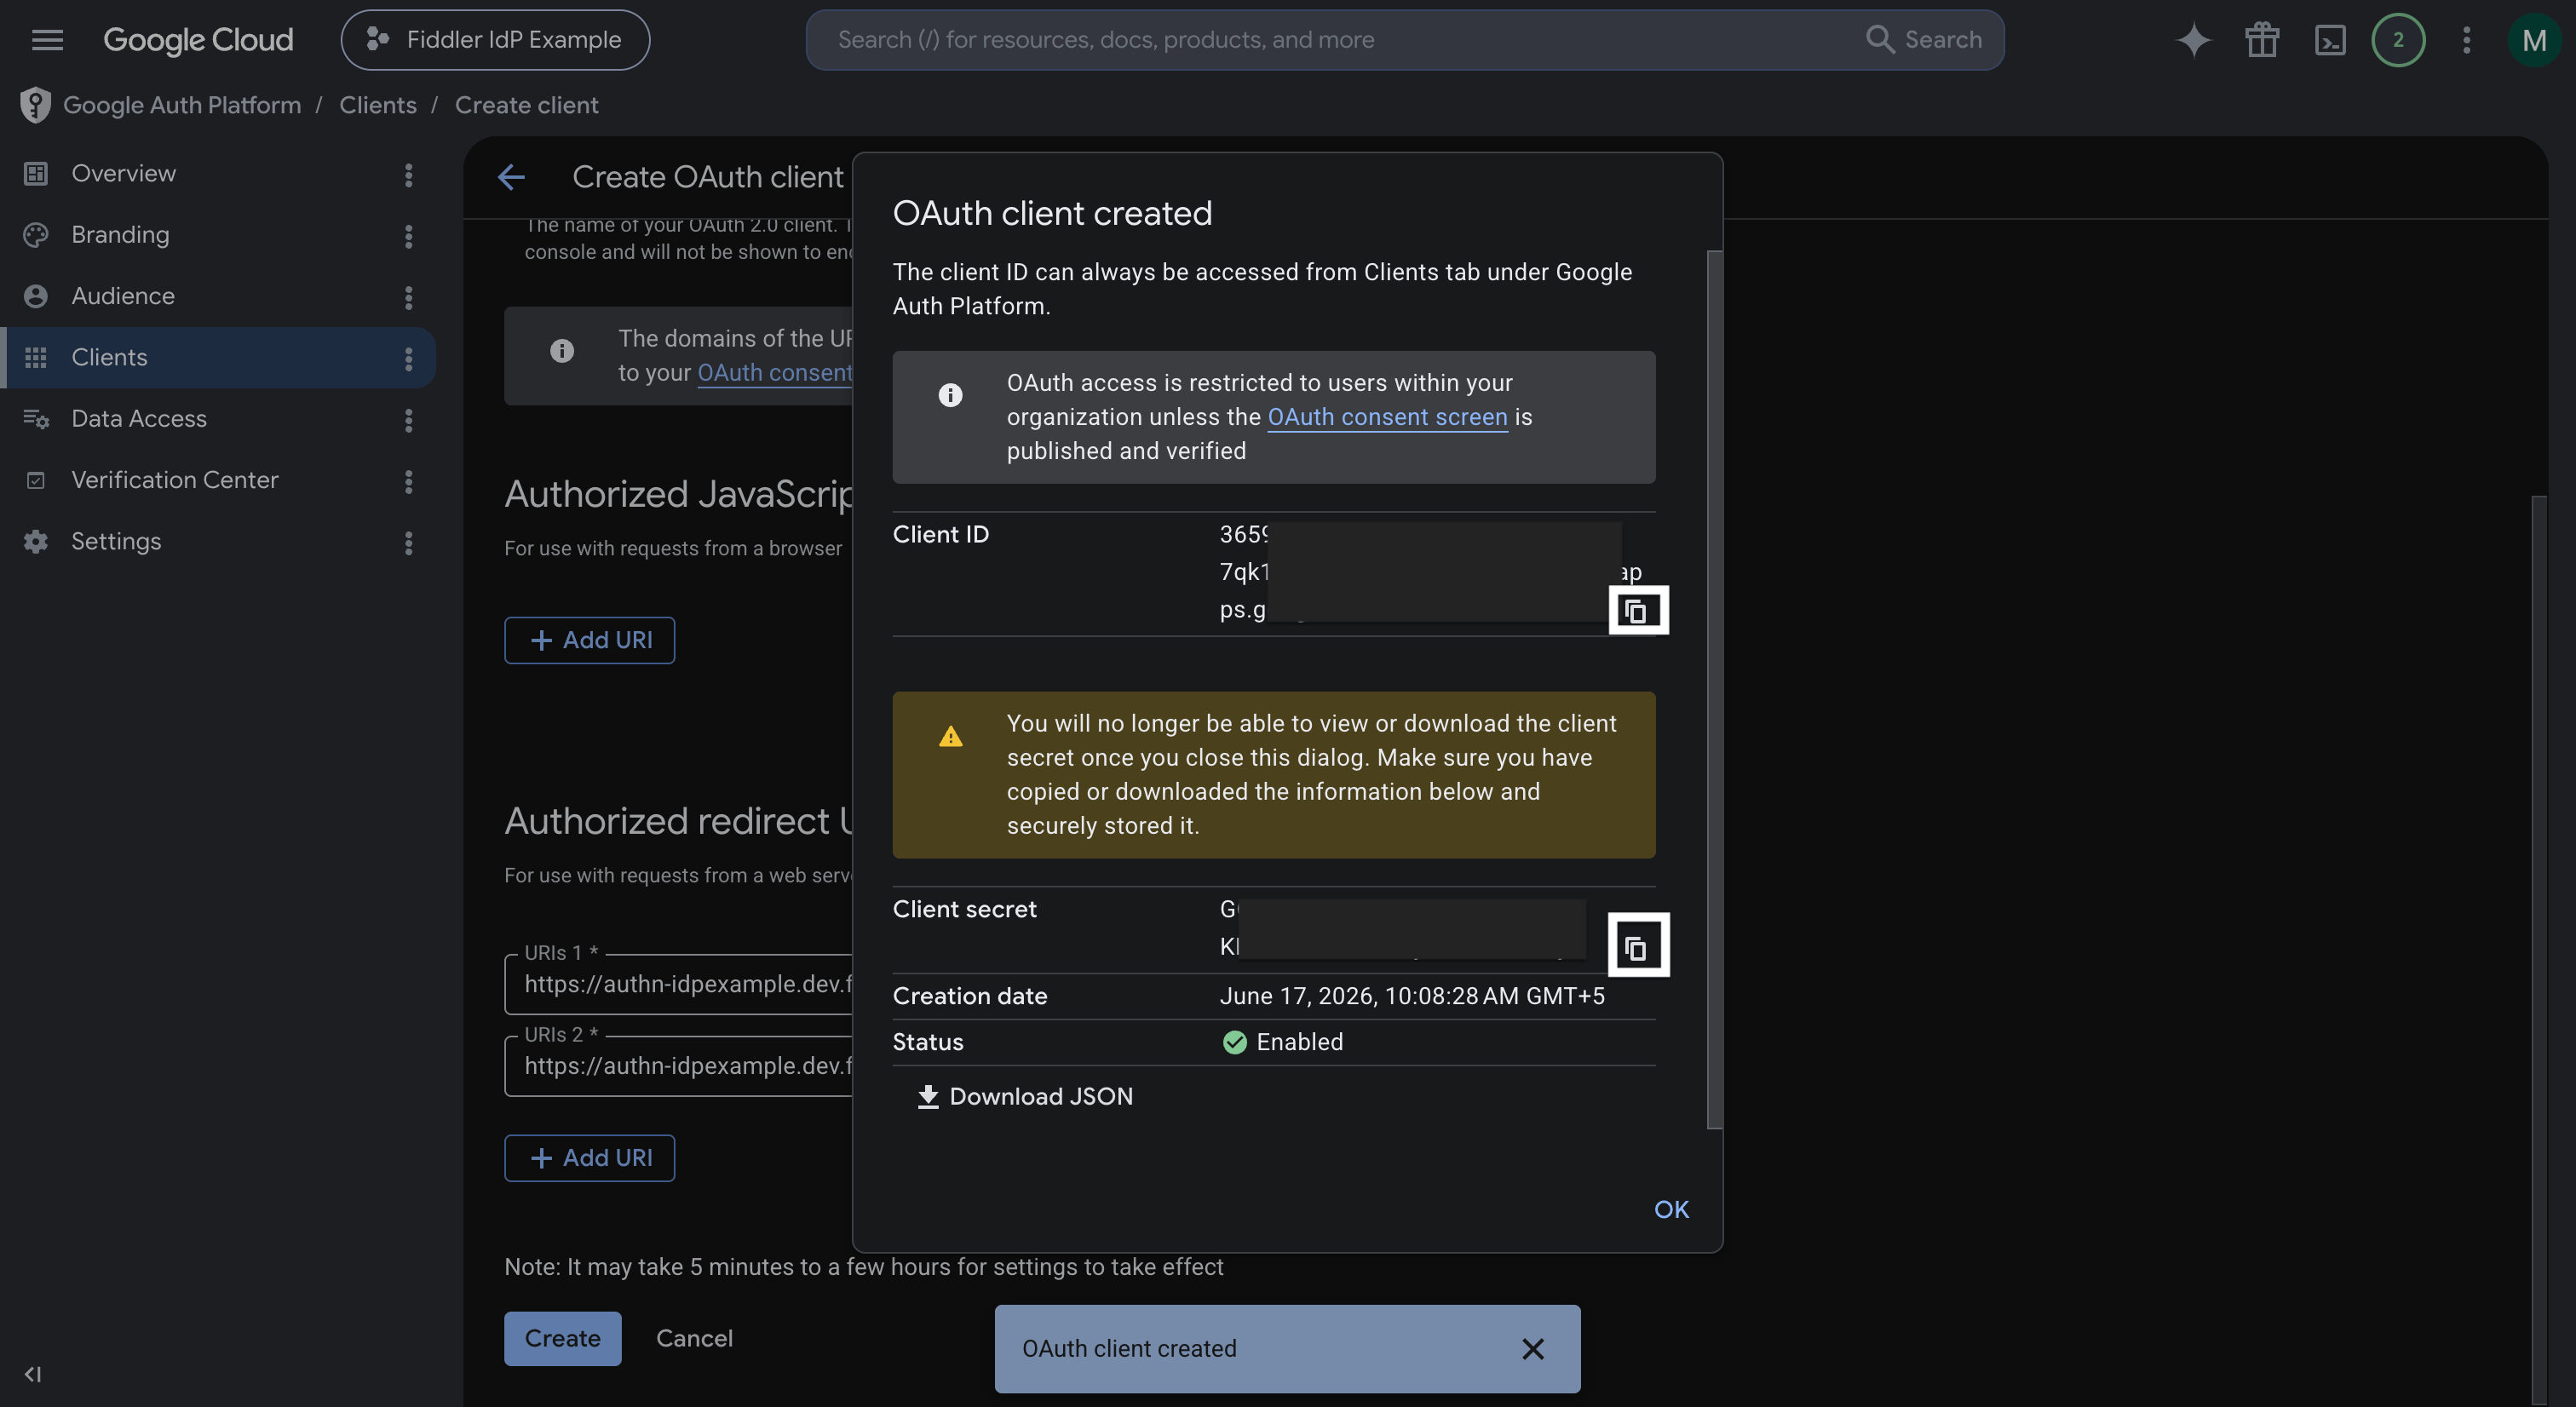Open the OAuth consent screen link in dialog

[1387, 417]
